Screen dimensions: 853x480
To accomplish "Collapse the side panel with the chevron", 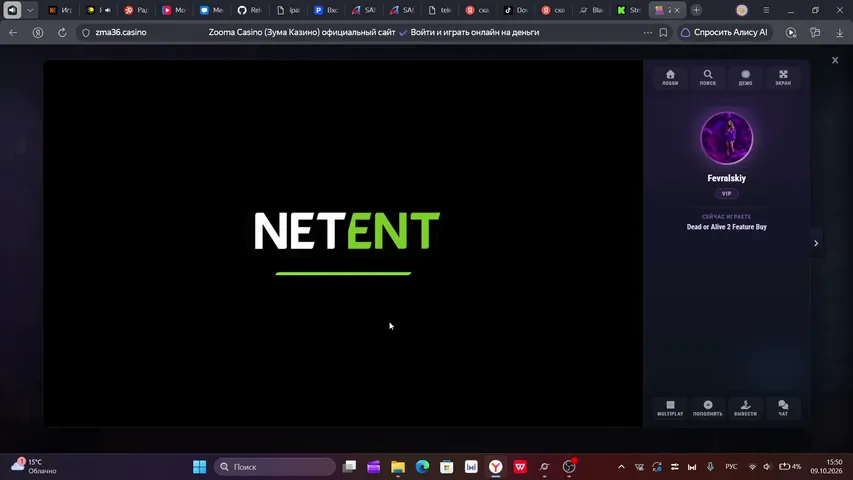I will [816, 243].
